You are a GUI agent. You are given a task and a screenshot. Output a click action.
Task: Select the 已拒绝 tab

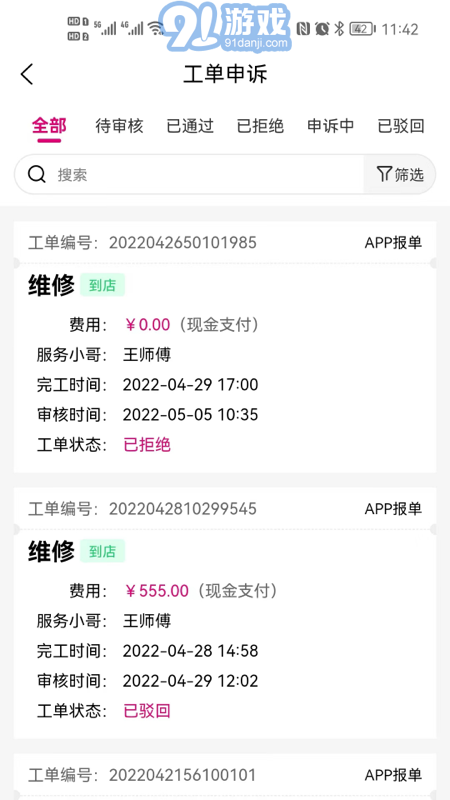[x=260, y=126]
